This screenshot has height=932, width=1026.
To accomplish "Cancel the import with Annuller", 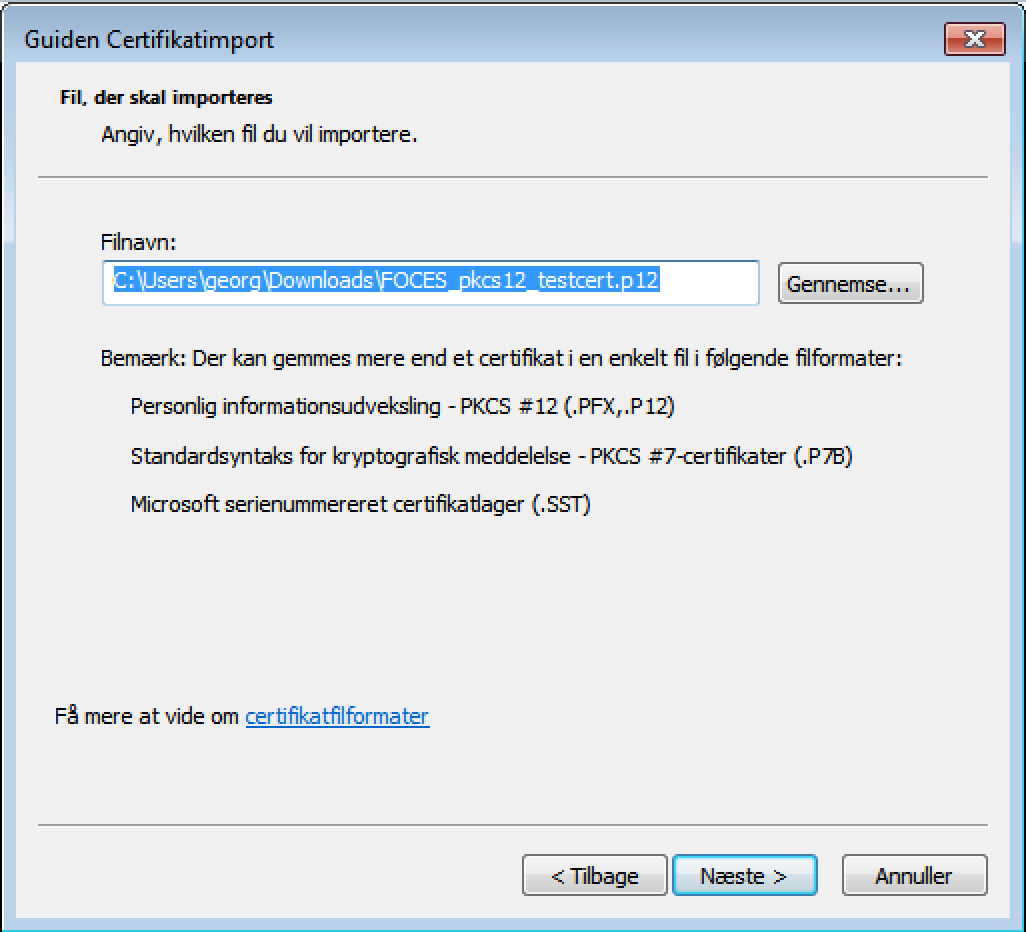I will click(x=914, y=876).
